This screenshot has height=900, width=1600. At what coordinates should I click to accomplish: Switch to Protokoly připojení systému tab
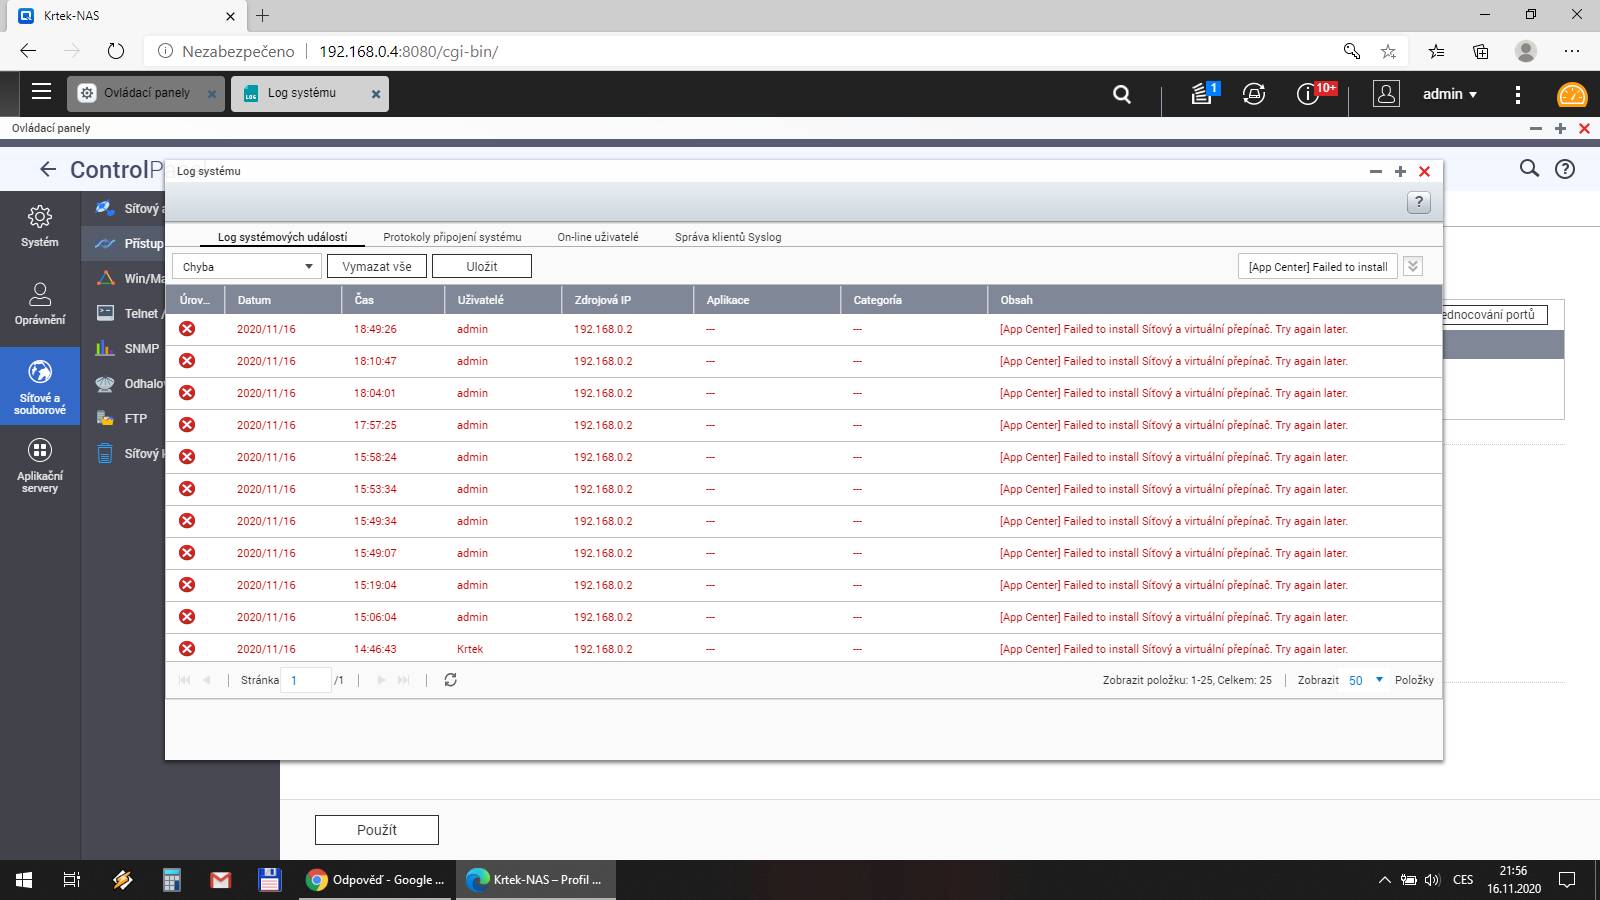click(452, 237)
